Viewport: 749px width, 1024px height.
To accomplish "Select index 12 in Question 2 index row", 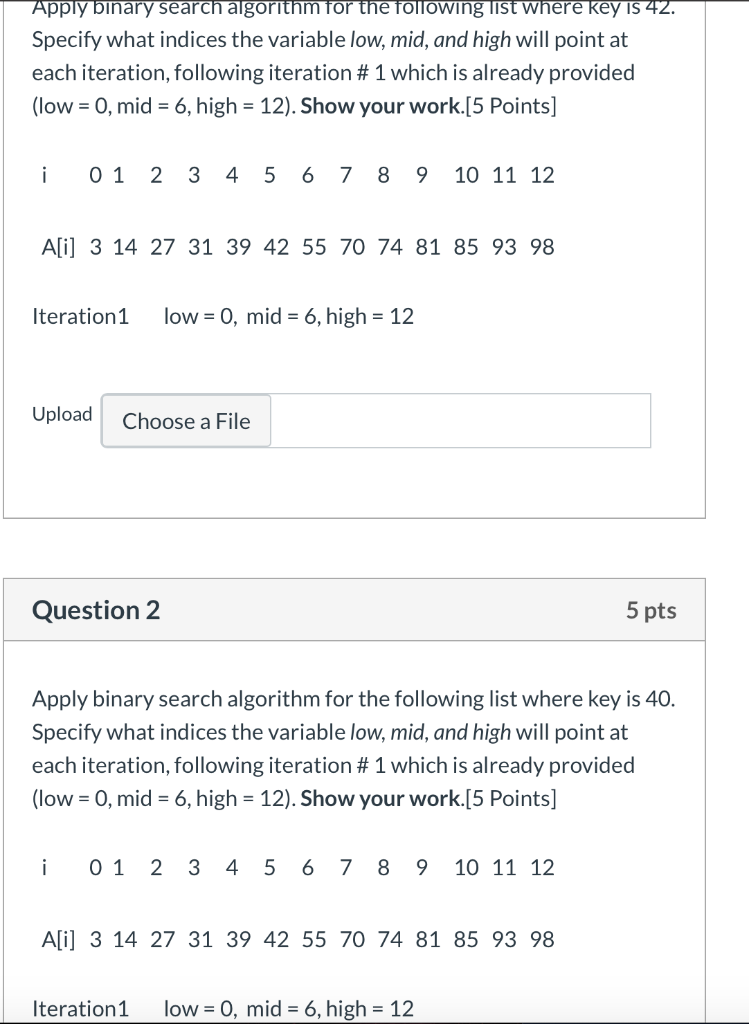I will pos(542,868).
